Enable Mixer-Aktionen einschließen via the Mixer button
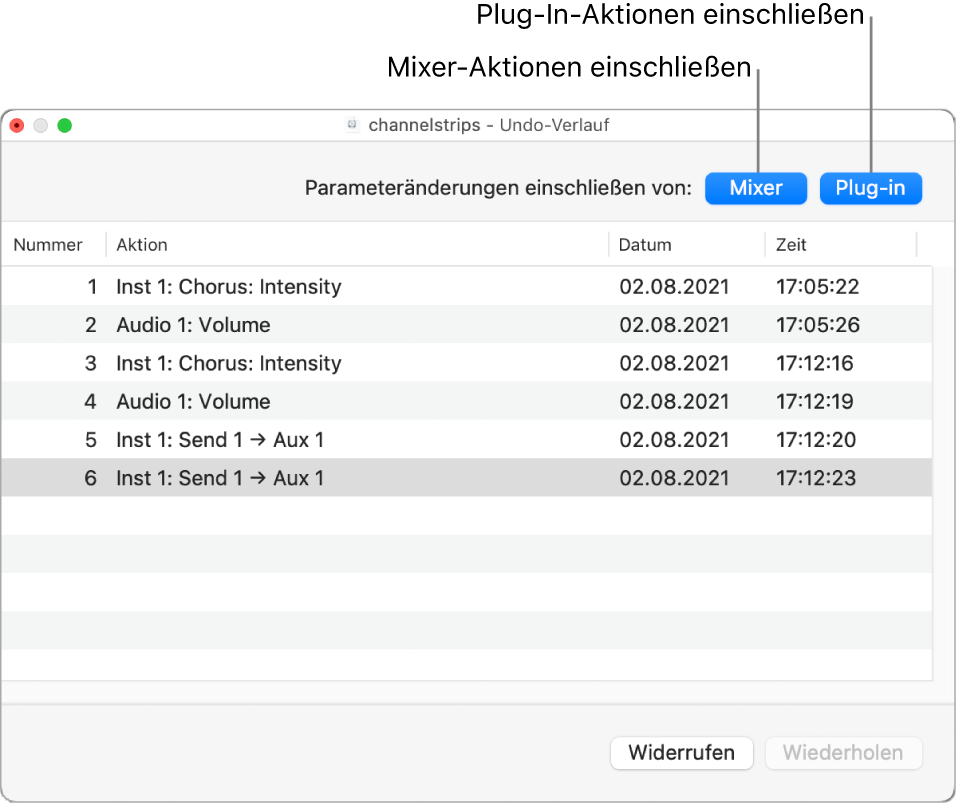Viewport: 960px width, 803px height. pos(756,188)
